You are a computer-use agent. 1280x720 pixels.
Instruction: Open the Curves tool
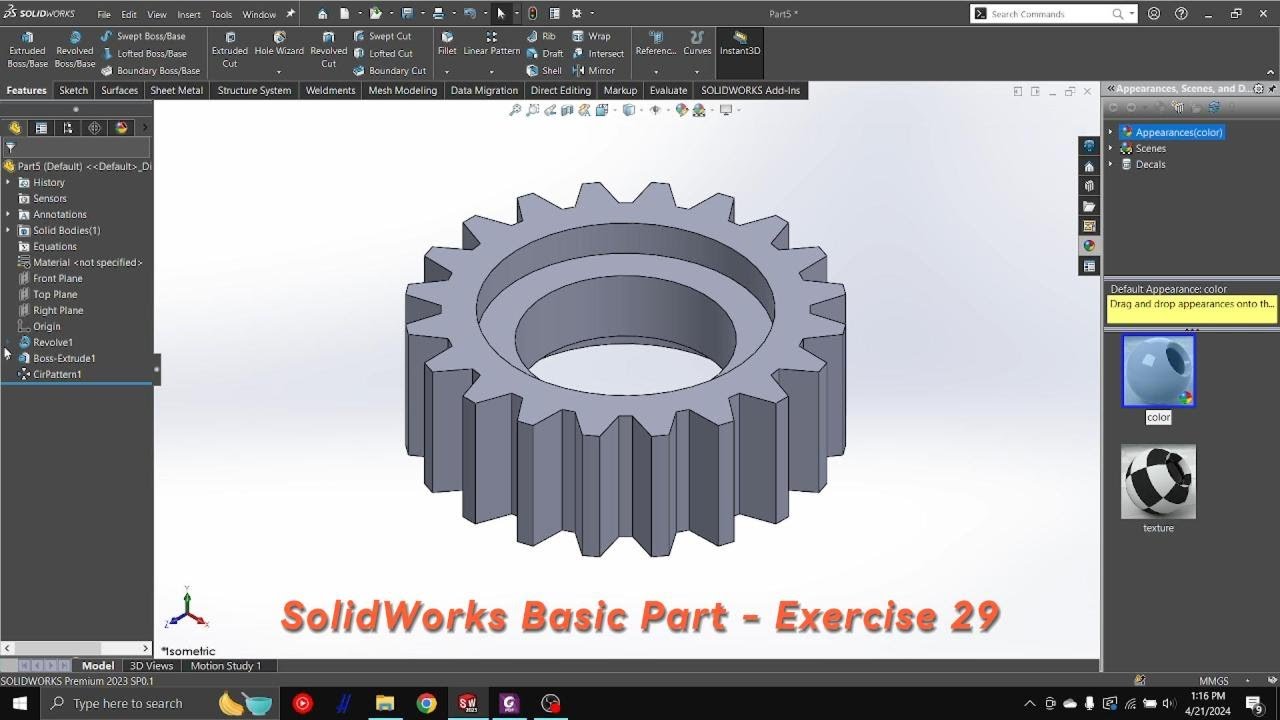pos(697,44)
